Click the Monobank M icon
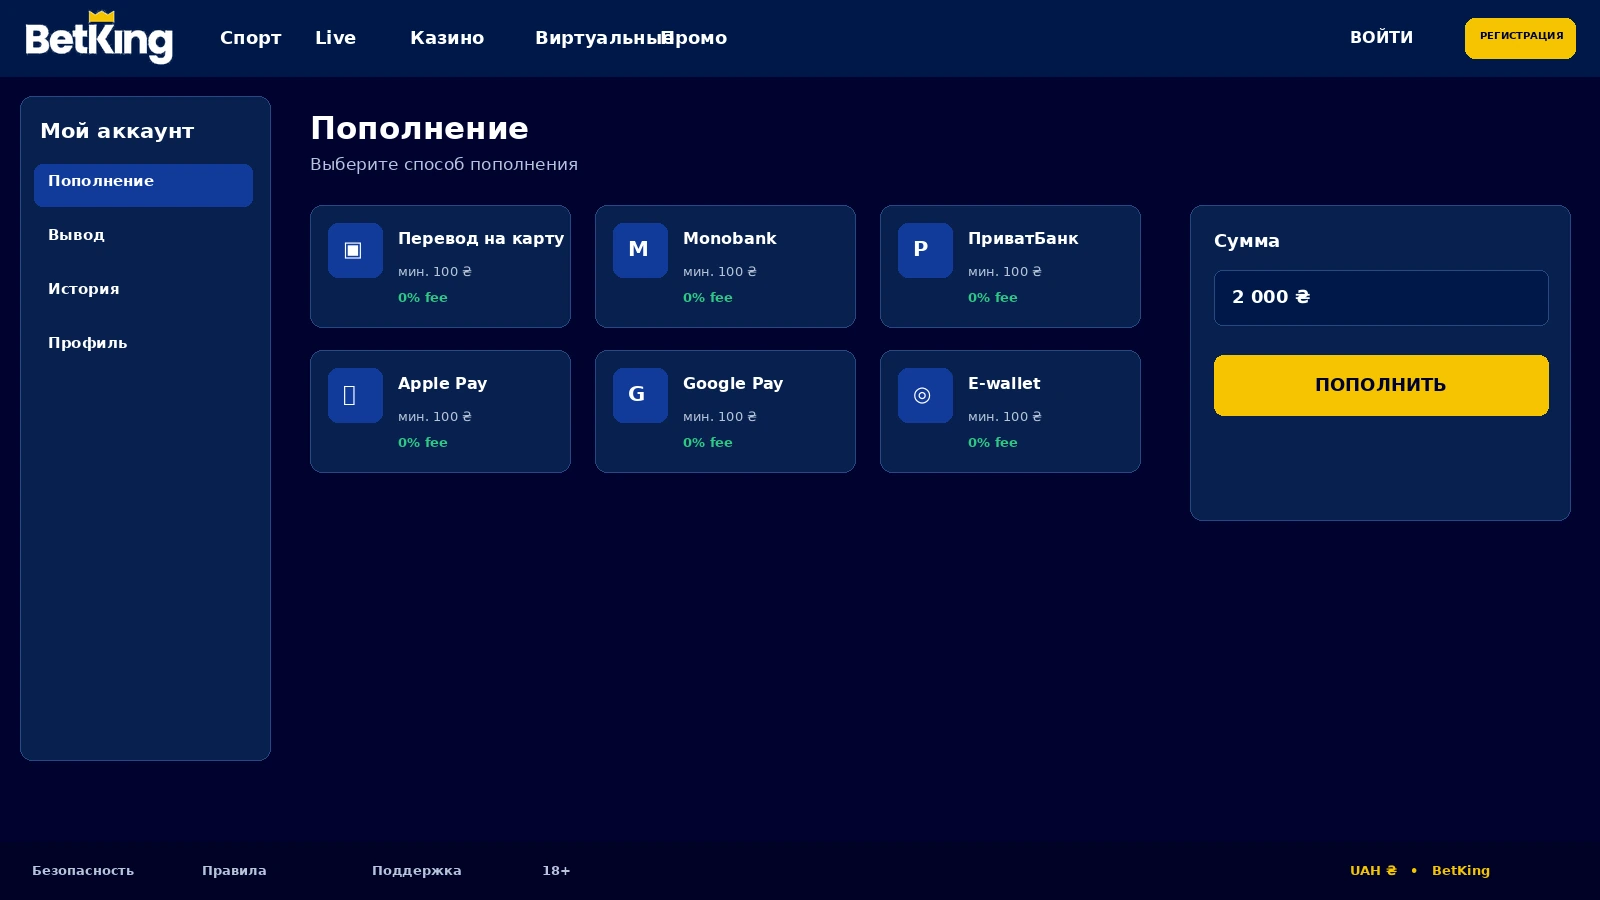The image size is (1600, 900). [x=640, y=250]
